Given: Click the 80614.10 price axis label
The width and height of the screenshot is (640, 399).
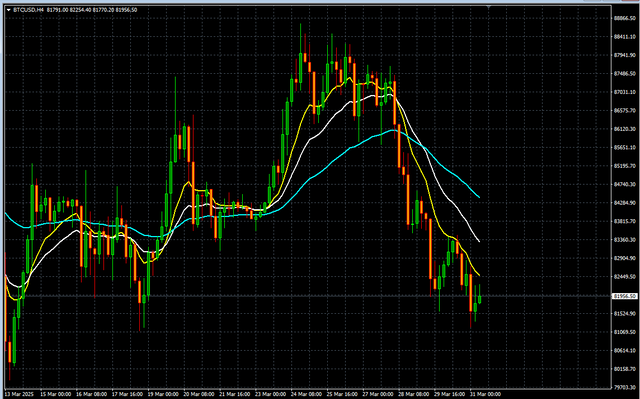Looking at the screenshot, I should pyautogui.click(x=625, y=350).
